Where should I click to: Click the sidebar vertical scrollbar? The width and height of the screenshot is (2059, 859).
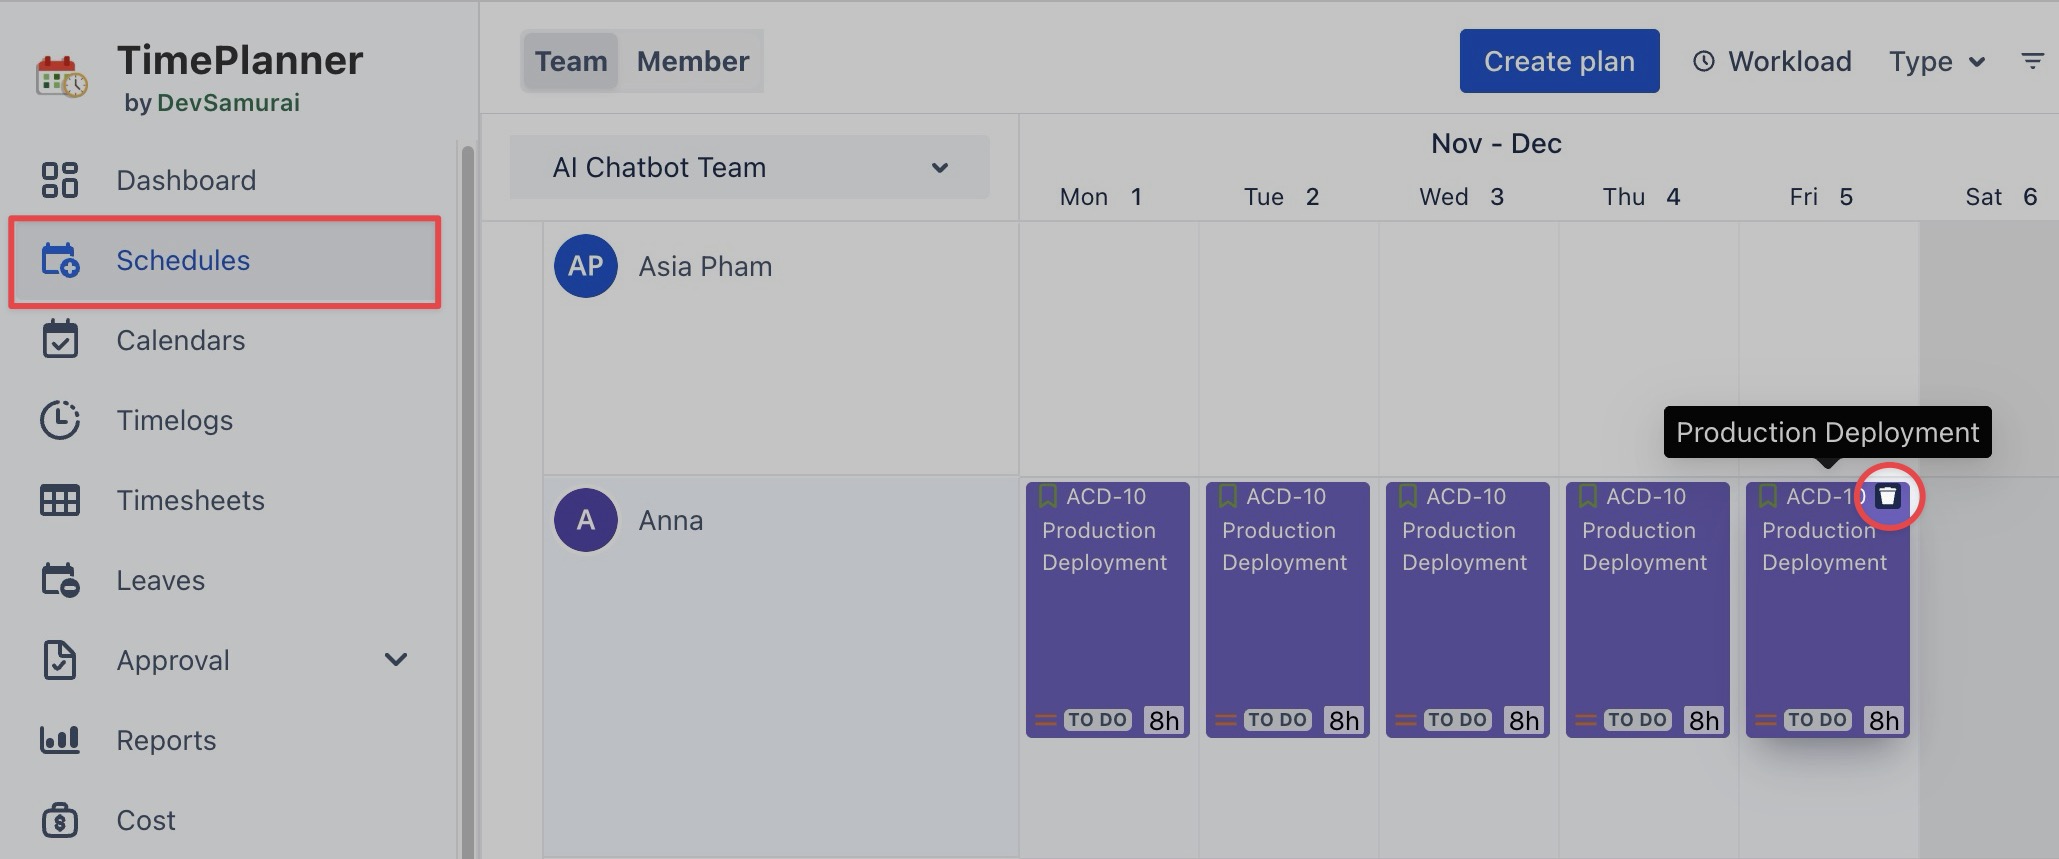(467, 500)
